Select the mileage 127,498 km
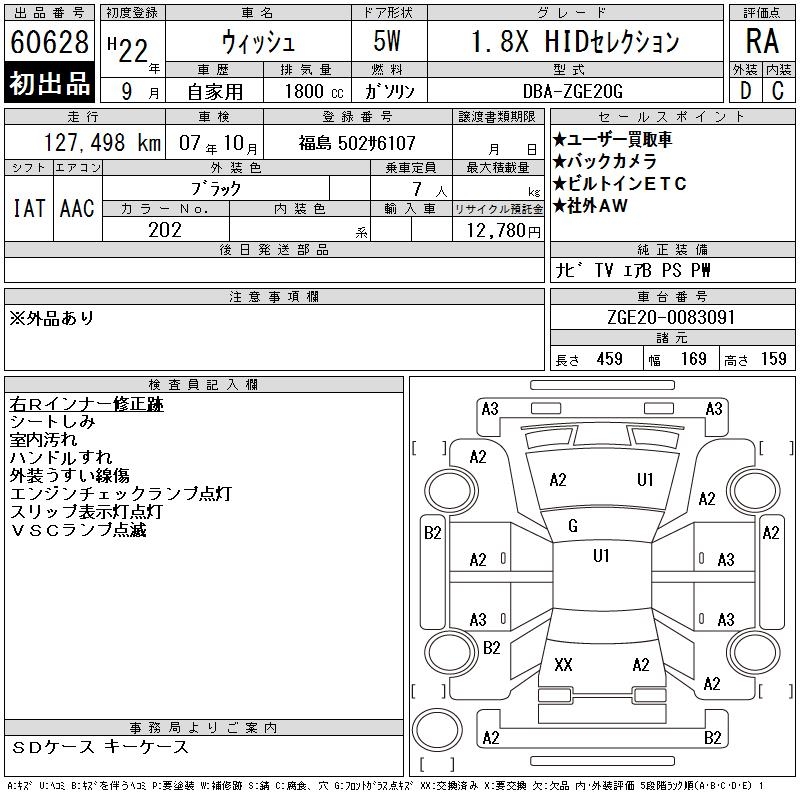The image size is (800, 800). 102,143
